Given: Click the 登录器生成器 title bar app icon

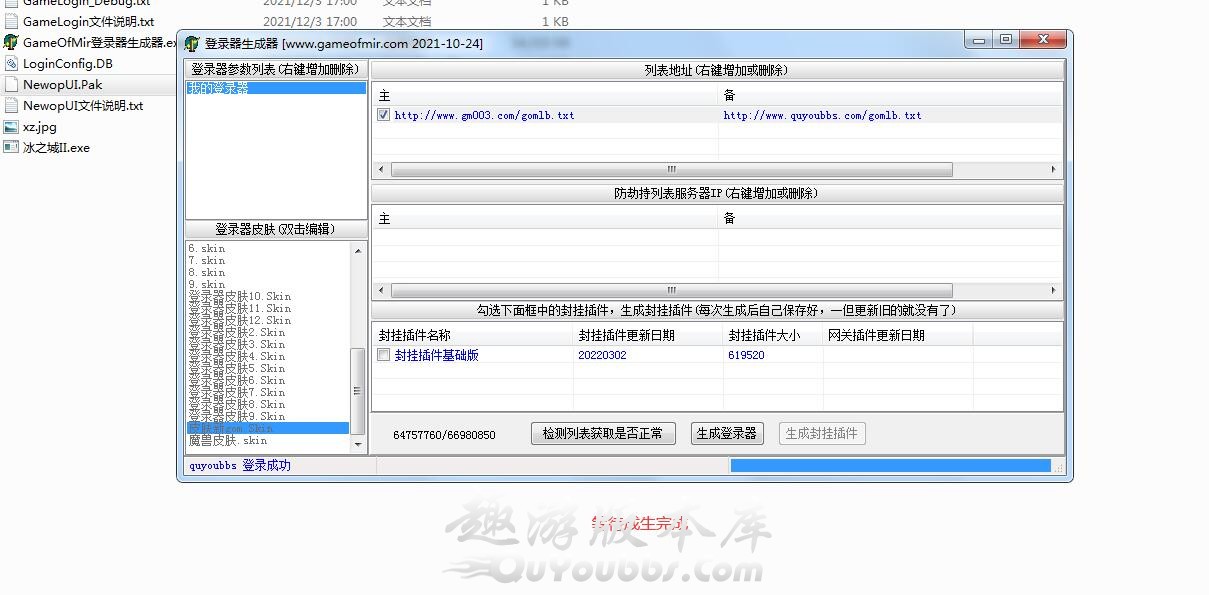Looking at the screenshot, I should point(192,44).
